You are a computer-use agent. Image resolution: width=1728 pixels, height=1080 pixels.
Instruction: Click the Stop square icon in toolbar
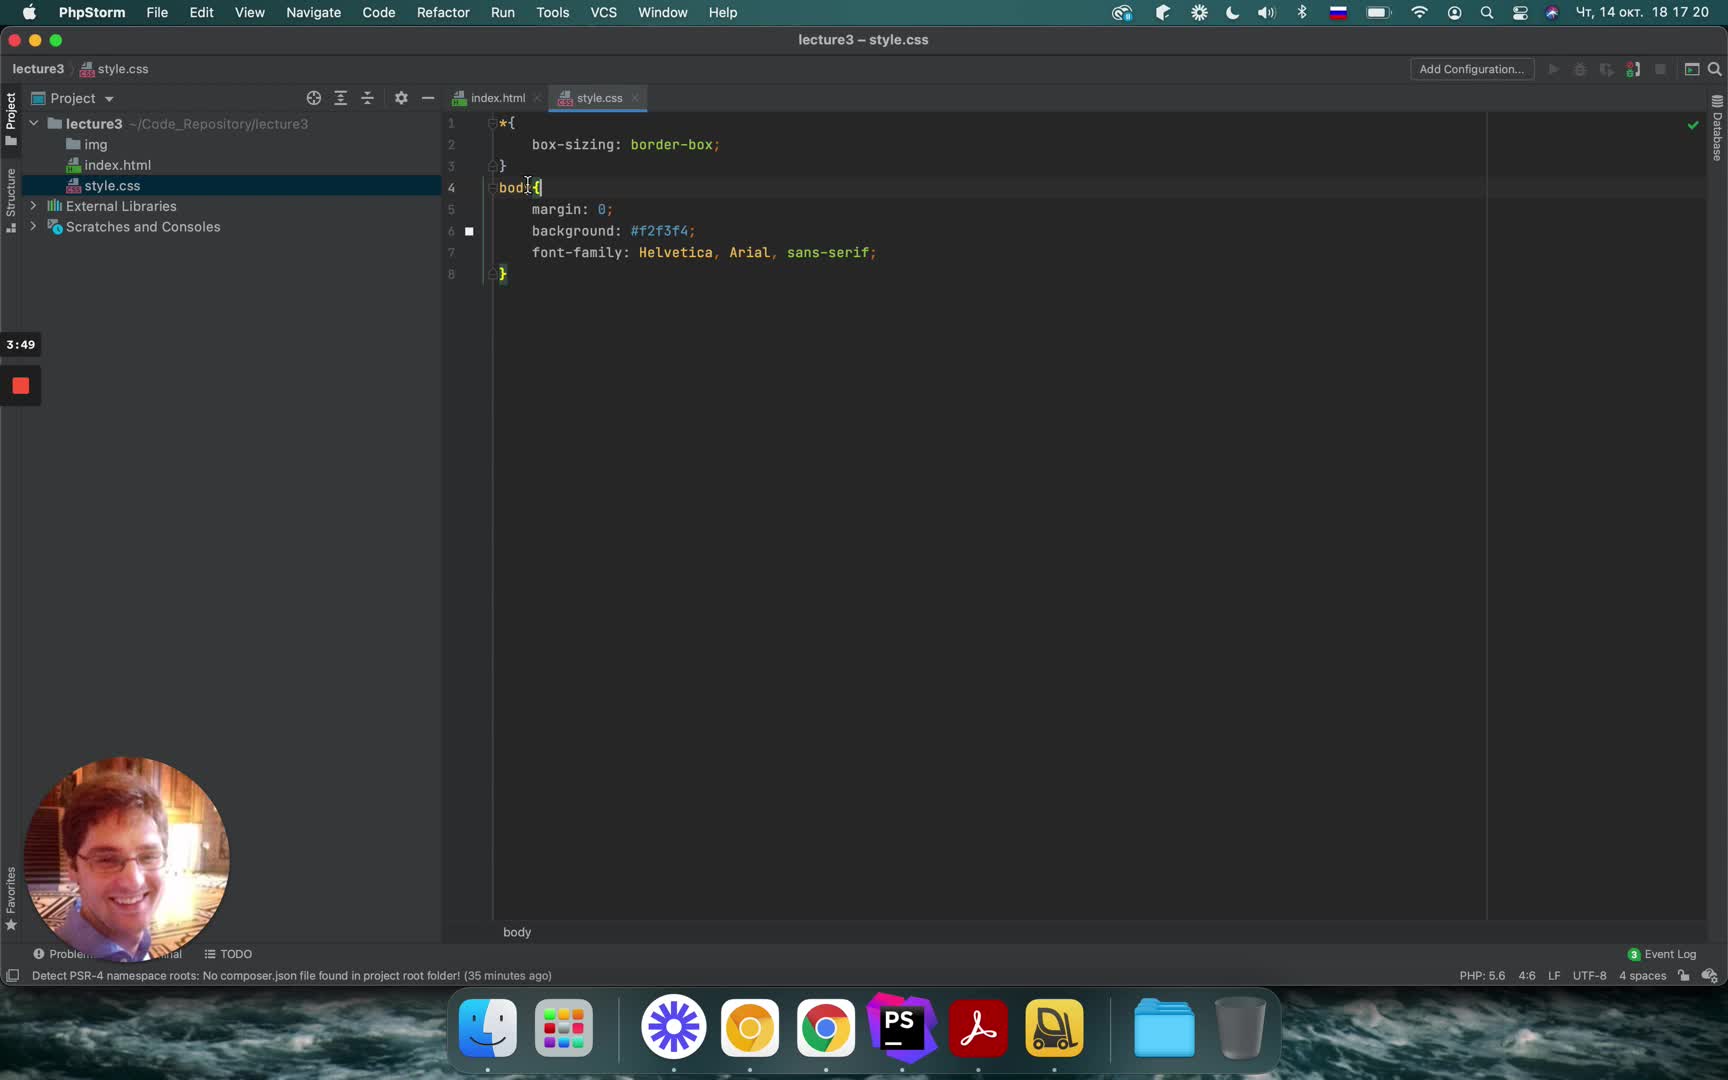pyautogui.click(x=1660, y=69)
